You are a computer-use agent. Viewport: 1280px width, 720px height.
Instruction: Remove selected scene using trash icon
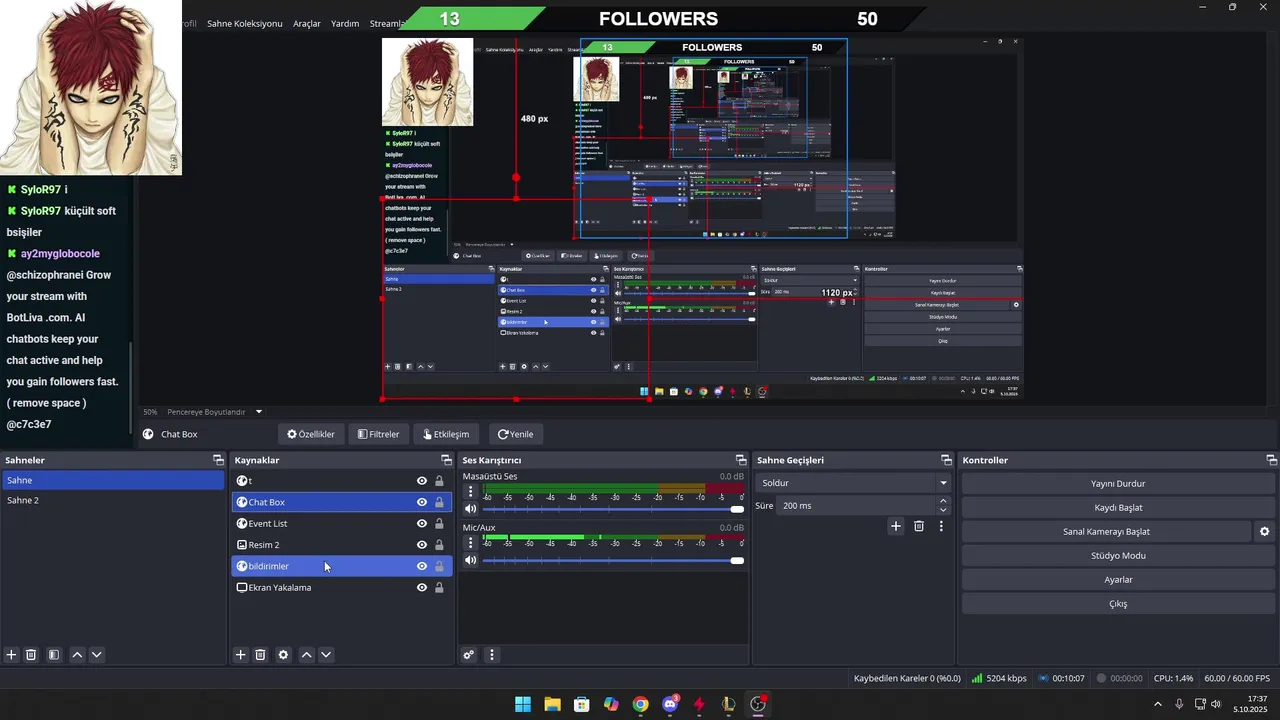click(31, 655)
